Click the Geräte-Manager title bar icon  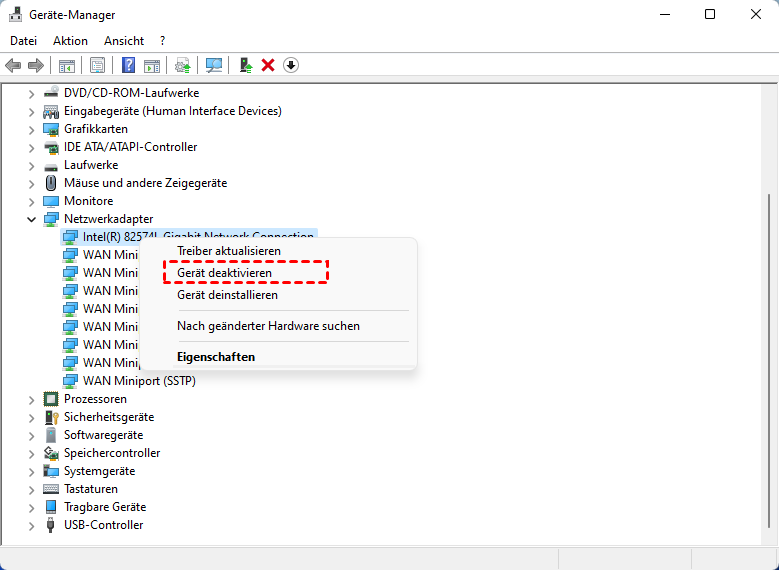pos(15,15)
